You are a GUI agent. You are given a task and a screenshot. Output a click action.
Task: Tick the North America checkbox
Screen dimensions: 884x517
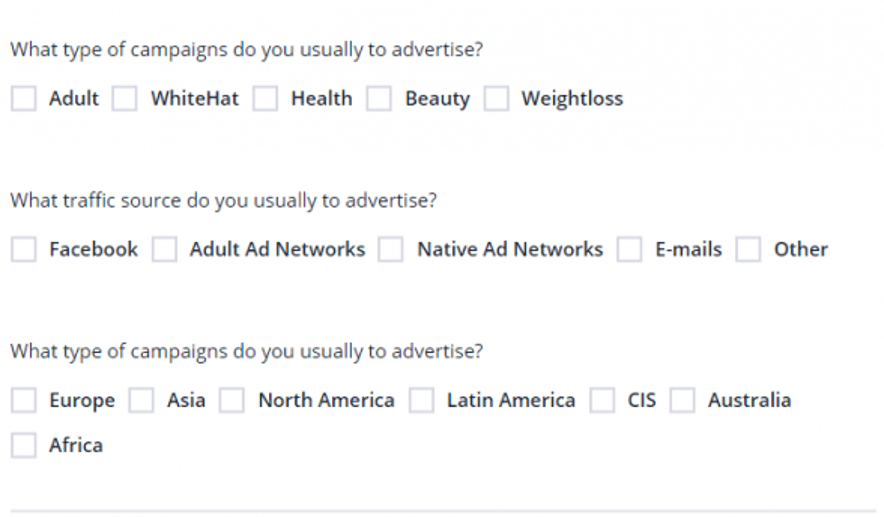(x=232, y=400)
